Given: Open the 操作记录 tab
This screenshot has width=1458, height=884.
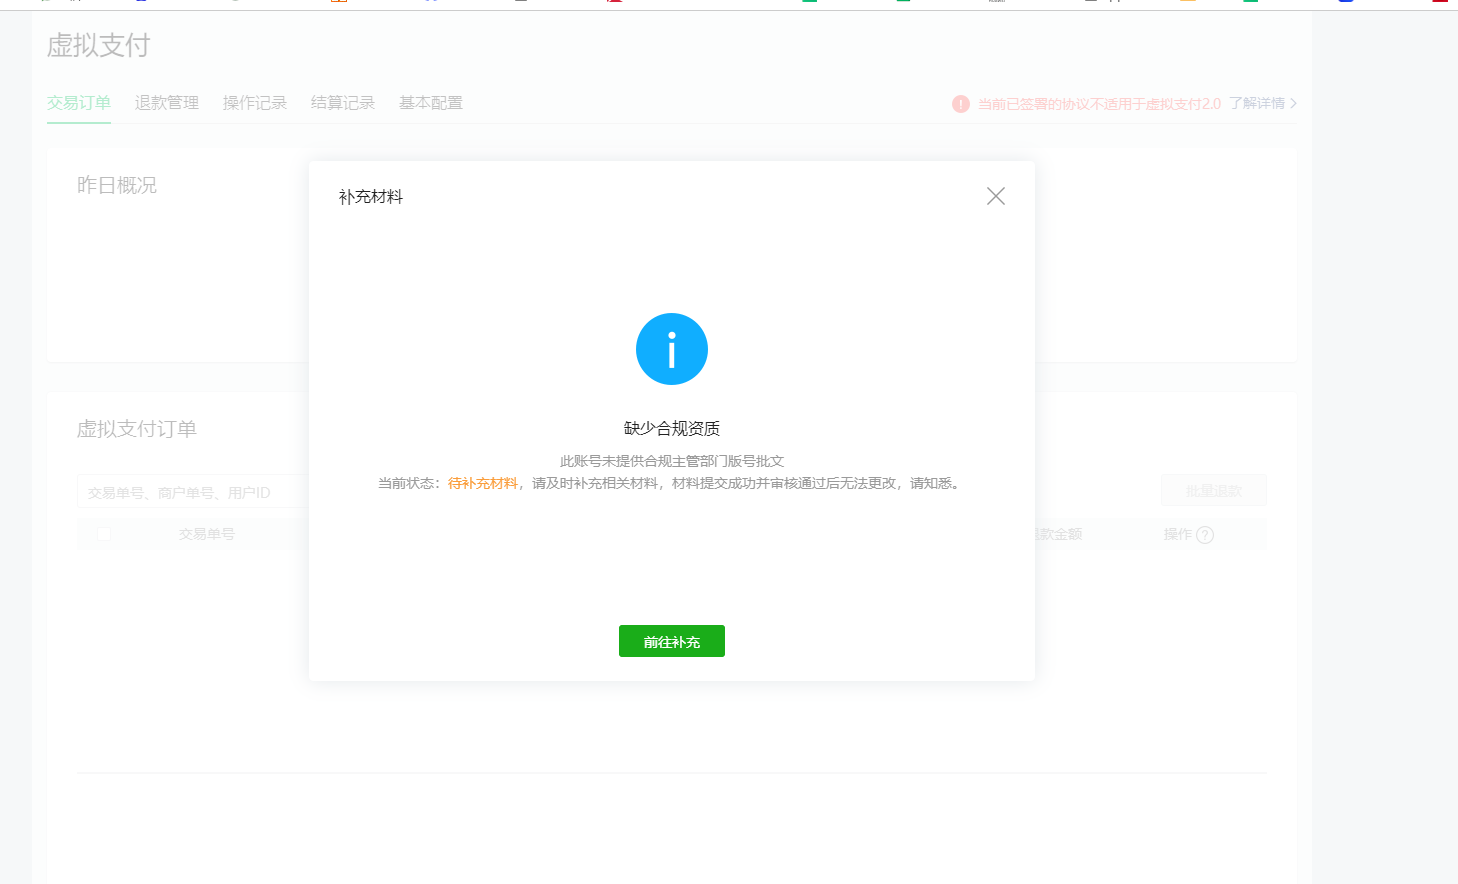Looking at the screenshot, I should pos(255,103).
